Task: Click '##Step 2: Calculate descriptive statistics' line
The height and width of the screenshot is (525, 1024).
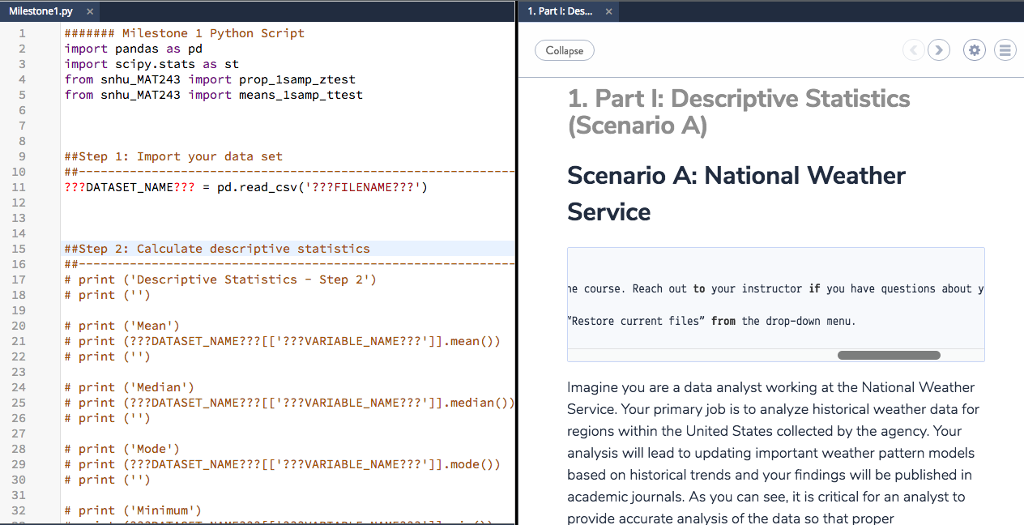Action: [217, 249]
